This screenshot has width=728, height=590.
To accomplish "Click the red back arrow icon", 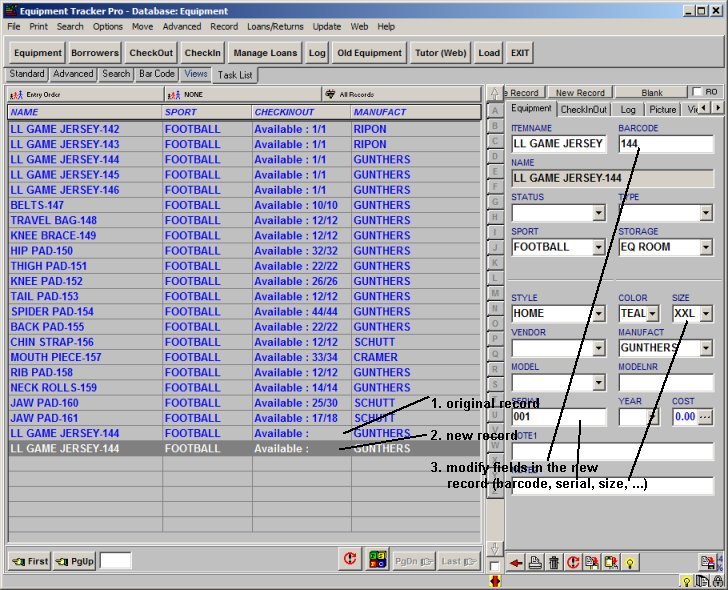I will click(517, 563).
